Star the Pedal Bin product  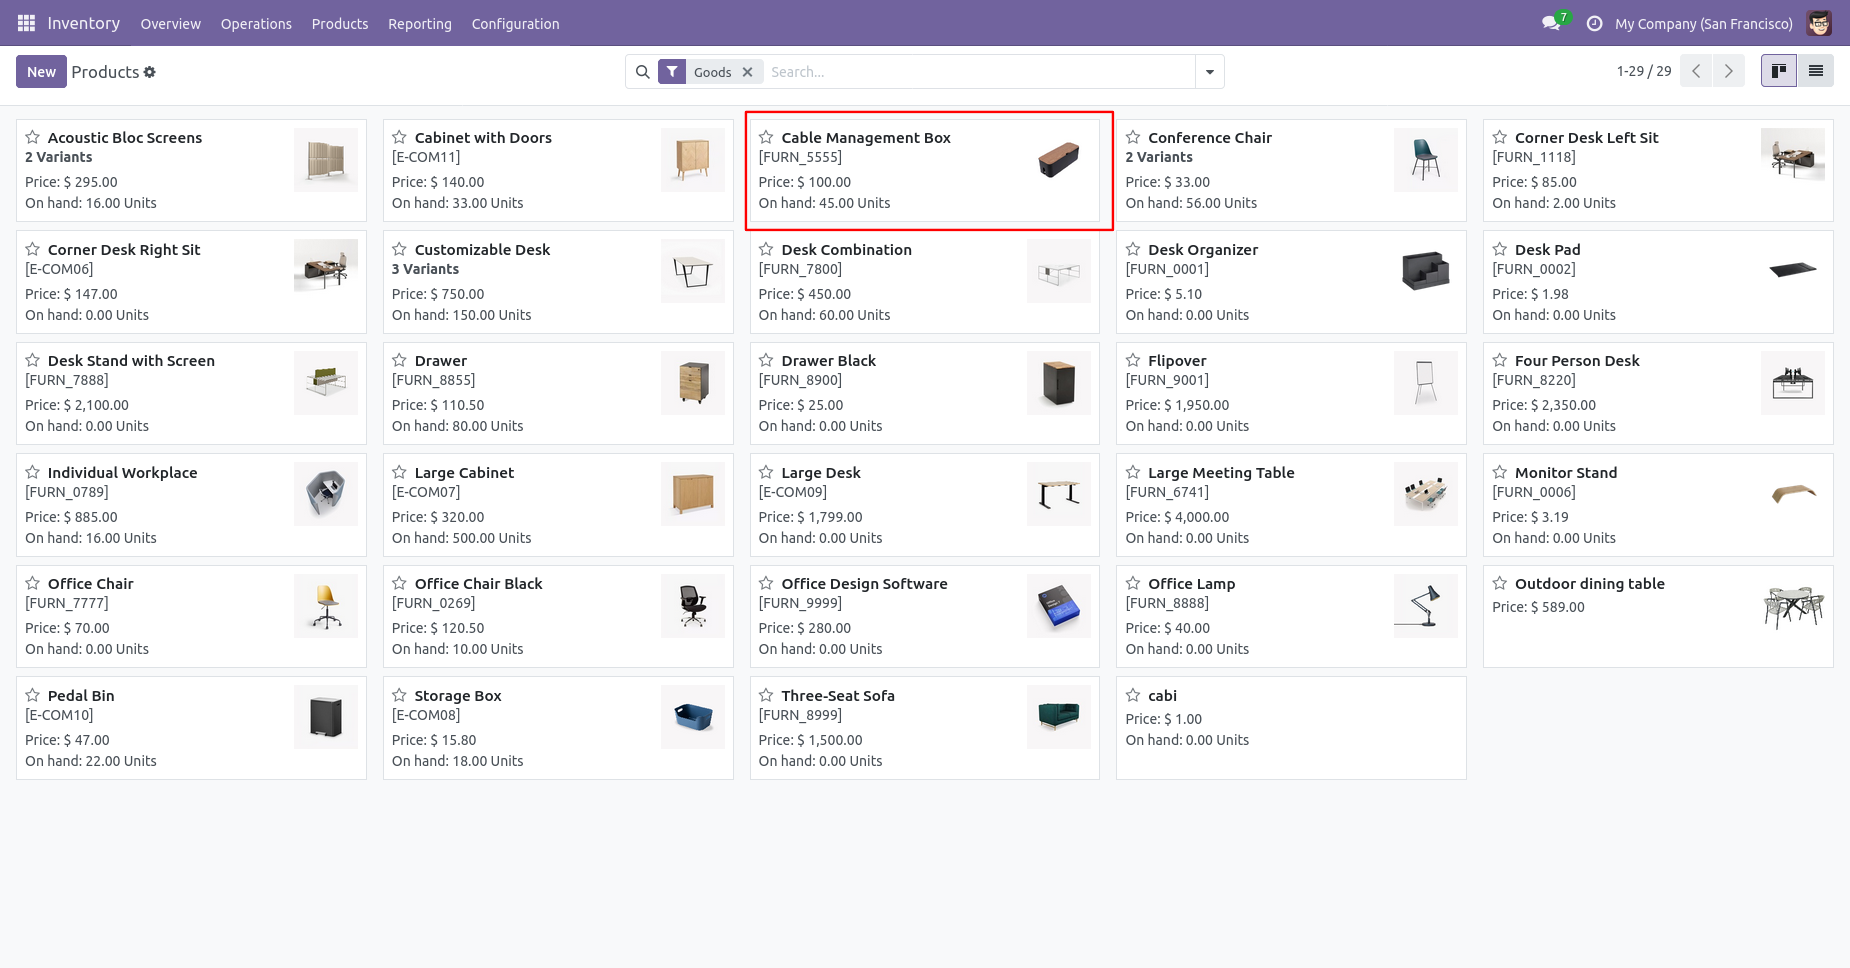coord(32,695)
